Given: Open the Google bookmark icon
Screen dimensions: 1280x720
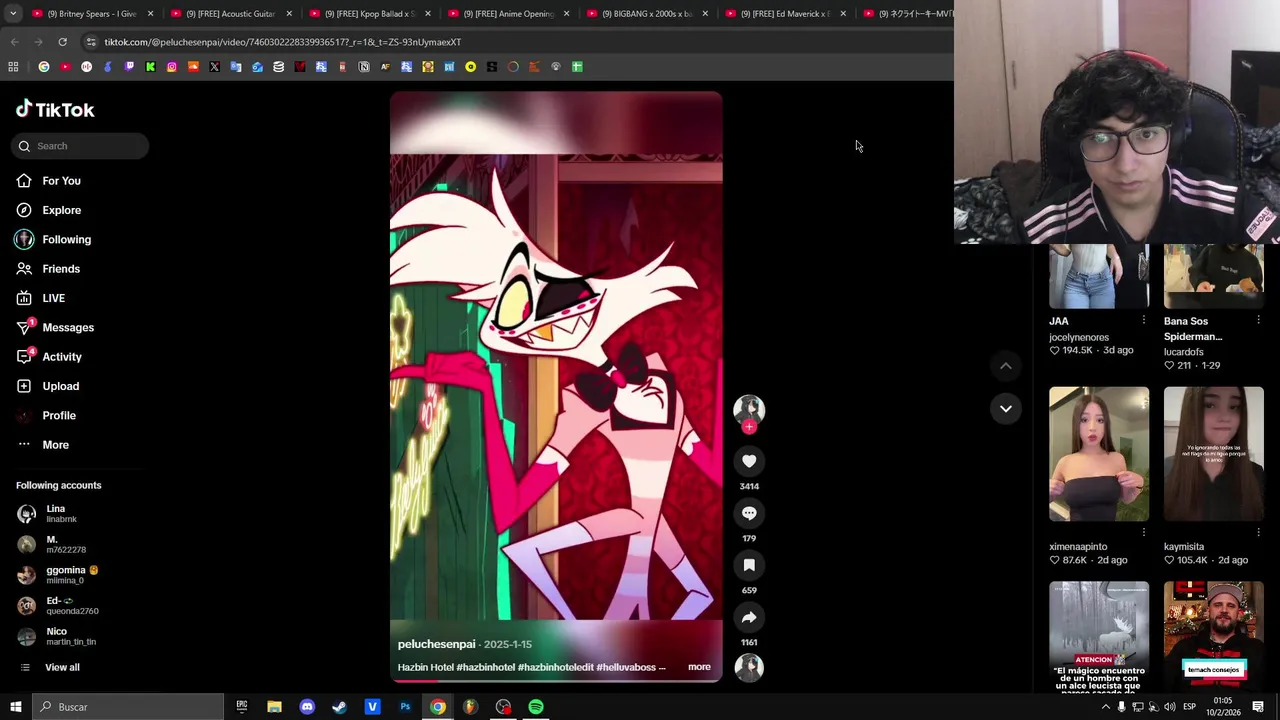Looking at the screenshot, I should point(44,67).
